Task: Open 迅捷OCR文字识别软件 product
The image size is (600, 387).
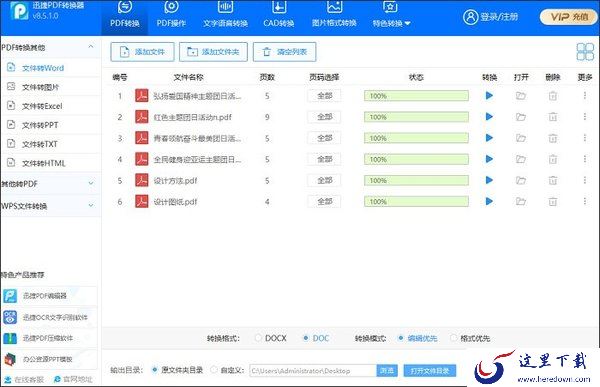Action: (x=49, y=317)
